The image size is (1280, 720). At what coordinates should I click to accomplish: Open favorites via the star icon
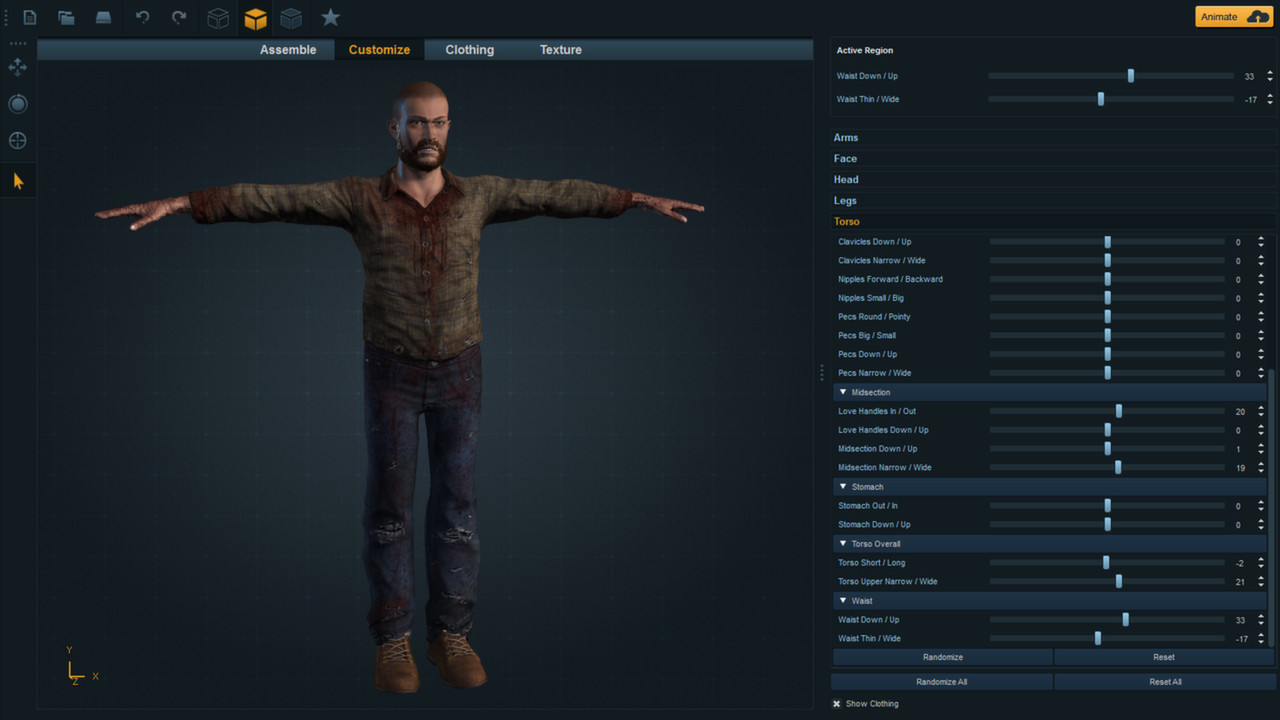pos(330,17)
